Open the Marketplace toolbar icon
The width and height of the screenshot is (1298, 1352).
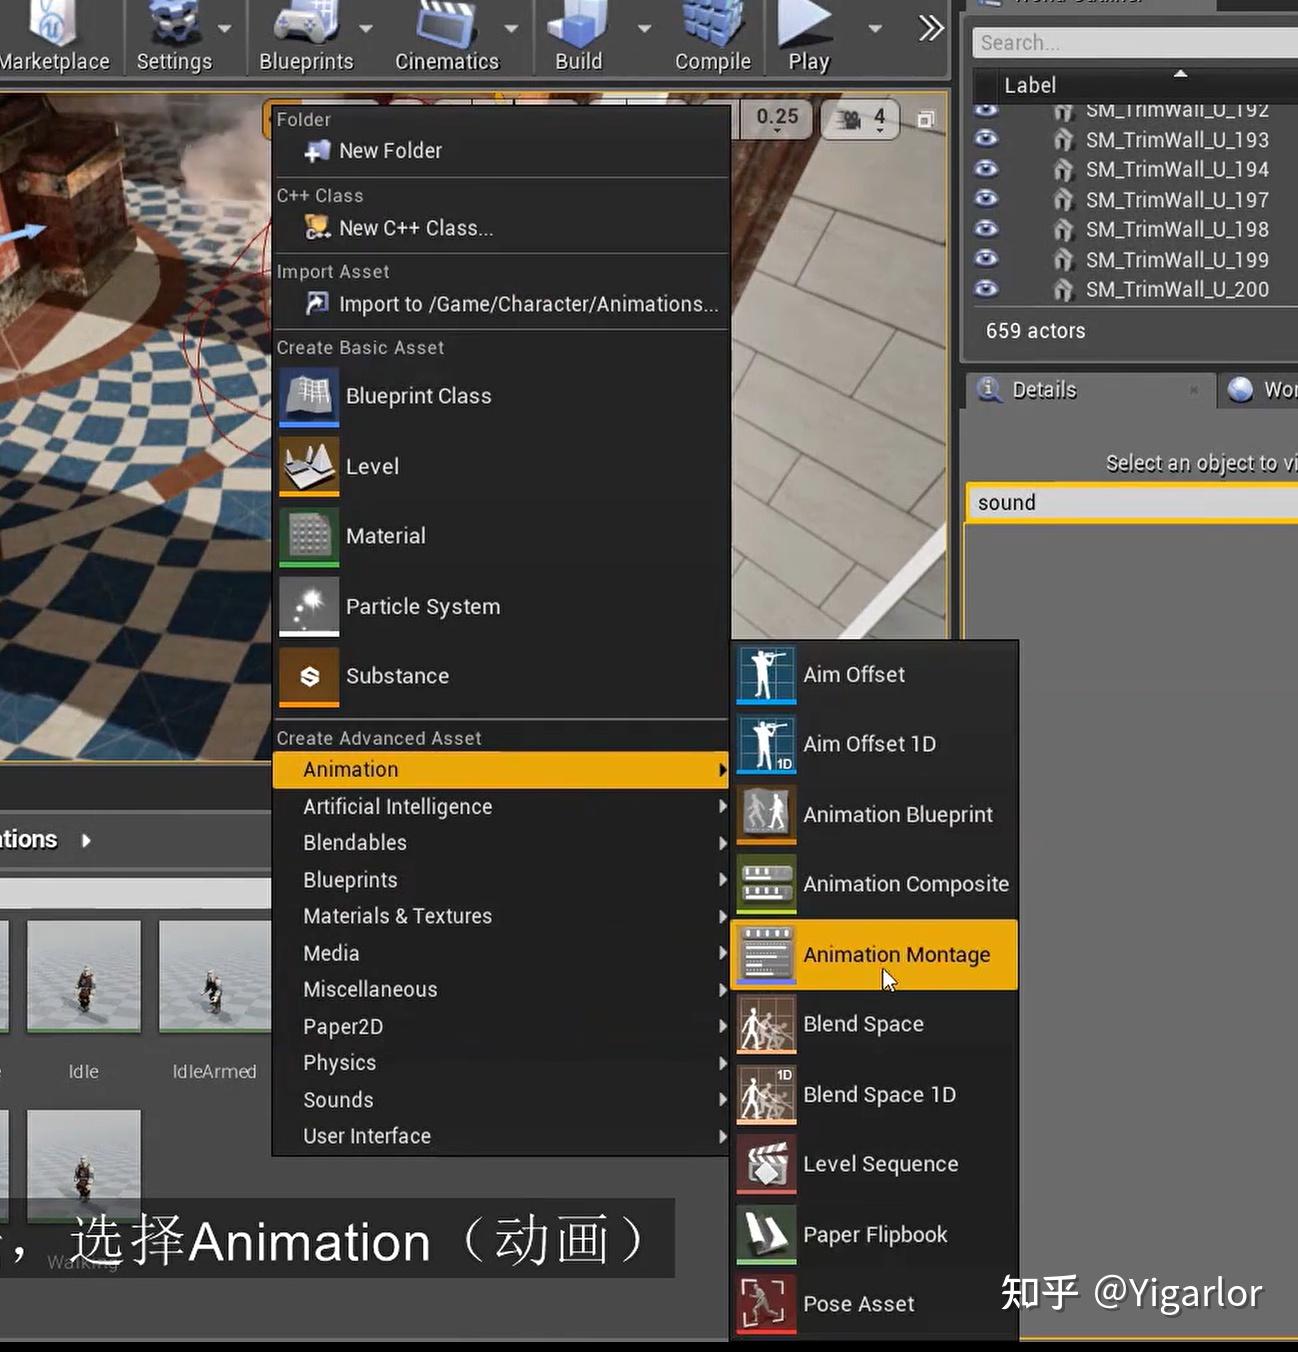(x=54, y=36)
